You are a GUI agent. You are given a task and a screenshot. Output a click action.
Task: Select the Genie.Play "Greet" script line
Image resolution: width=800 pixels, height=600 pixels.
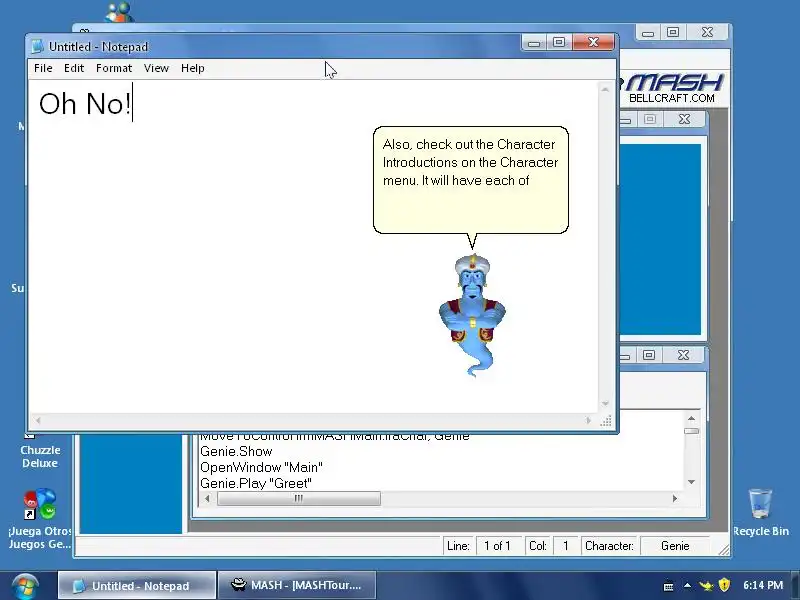point(256,483)
